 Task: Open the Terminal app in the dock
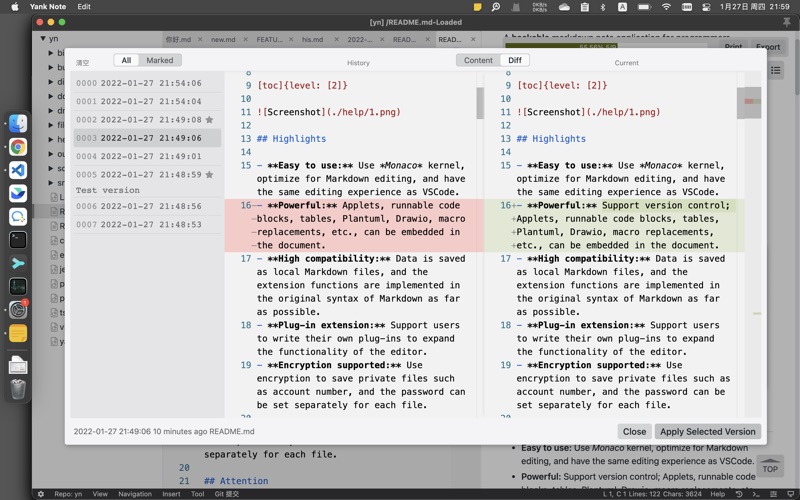[x=18, y=240]
